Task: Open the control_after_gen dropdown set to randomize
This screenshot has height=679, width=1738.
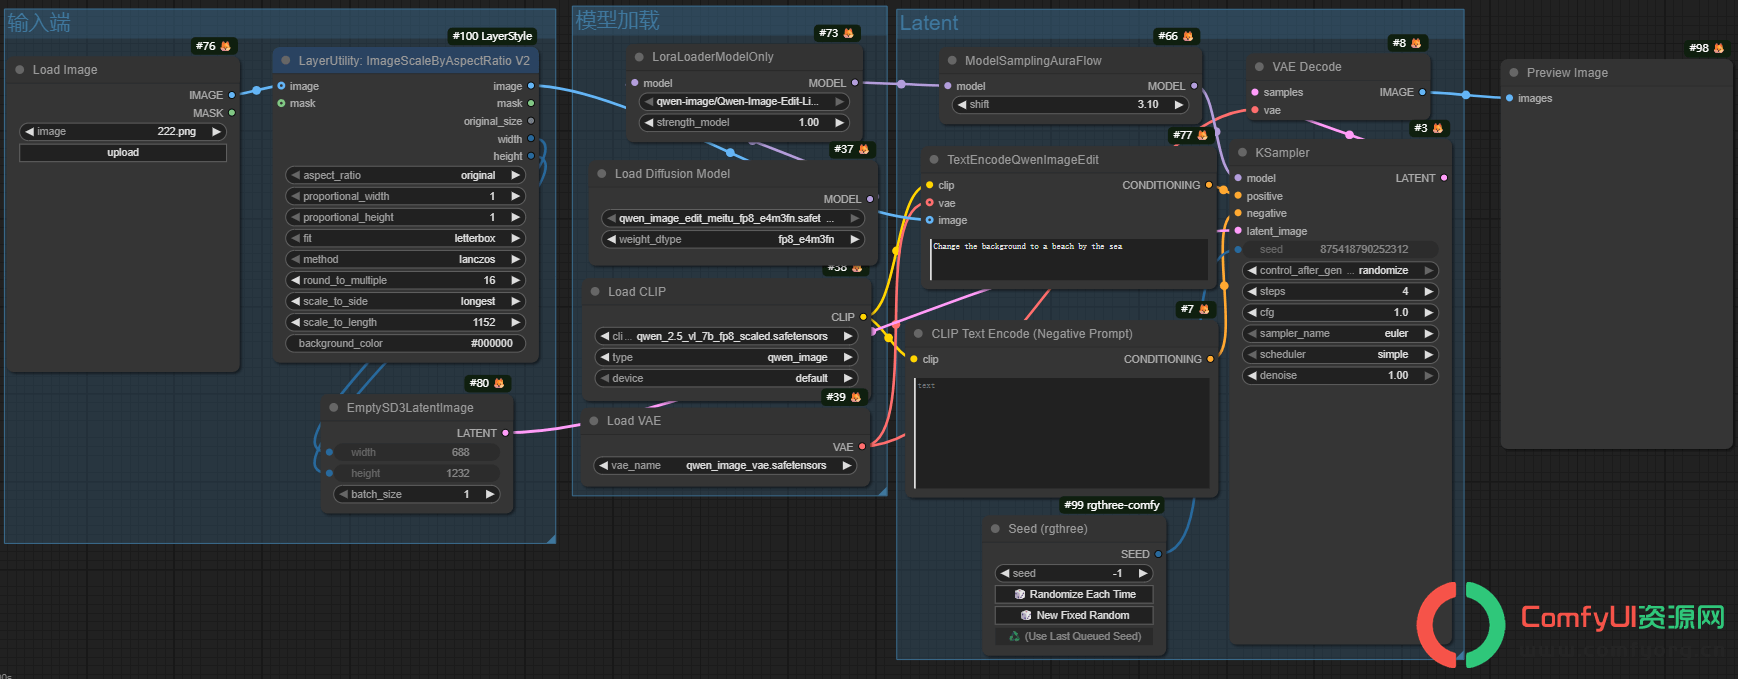Action: click(1340, 271)
